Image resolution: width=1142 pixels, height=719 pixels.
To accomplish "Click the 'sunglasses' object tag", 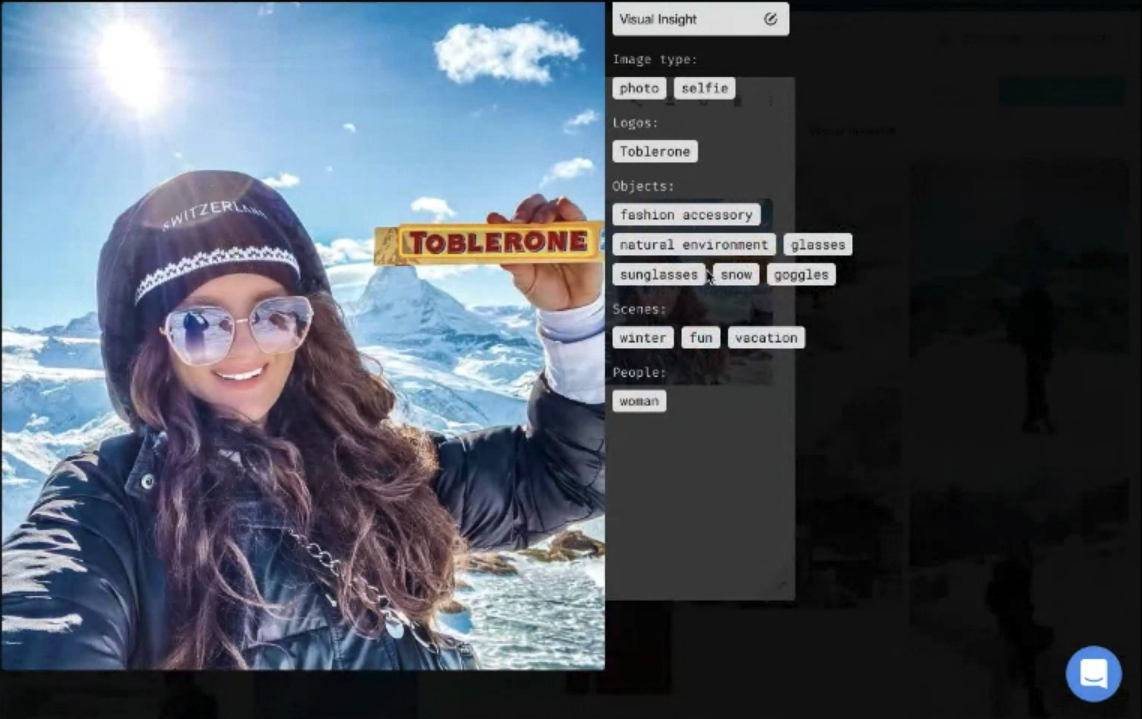I will [658, 275].
